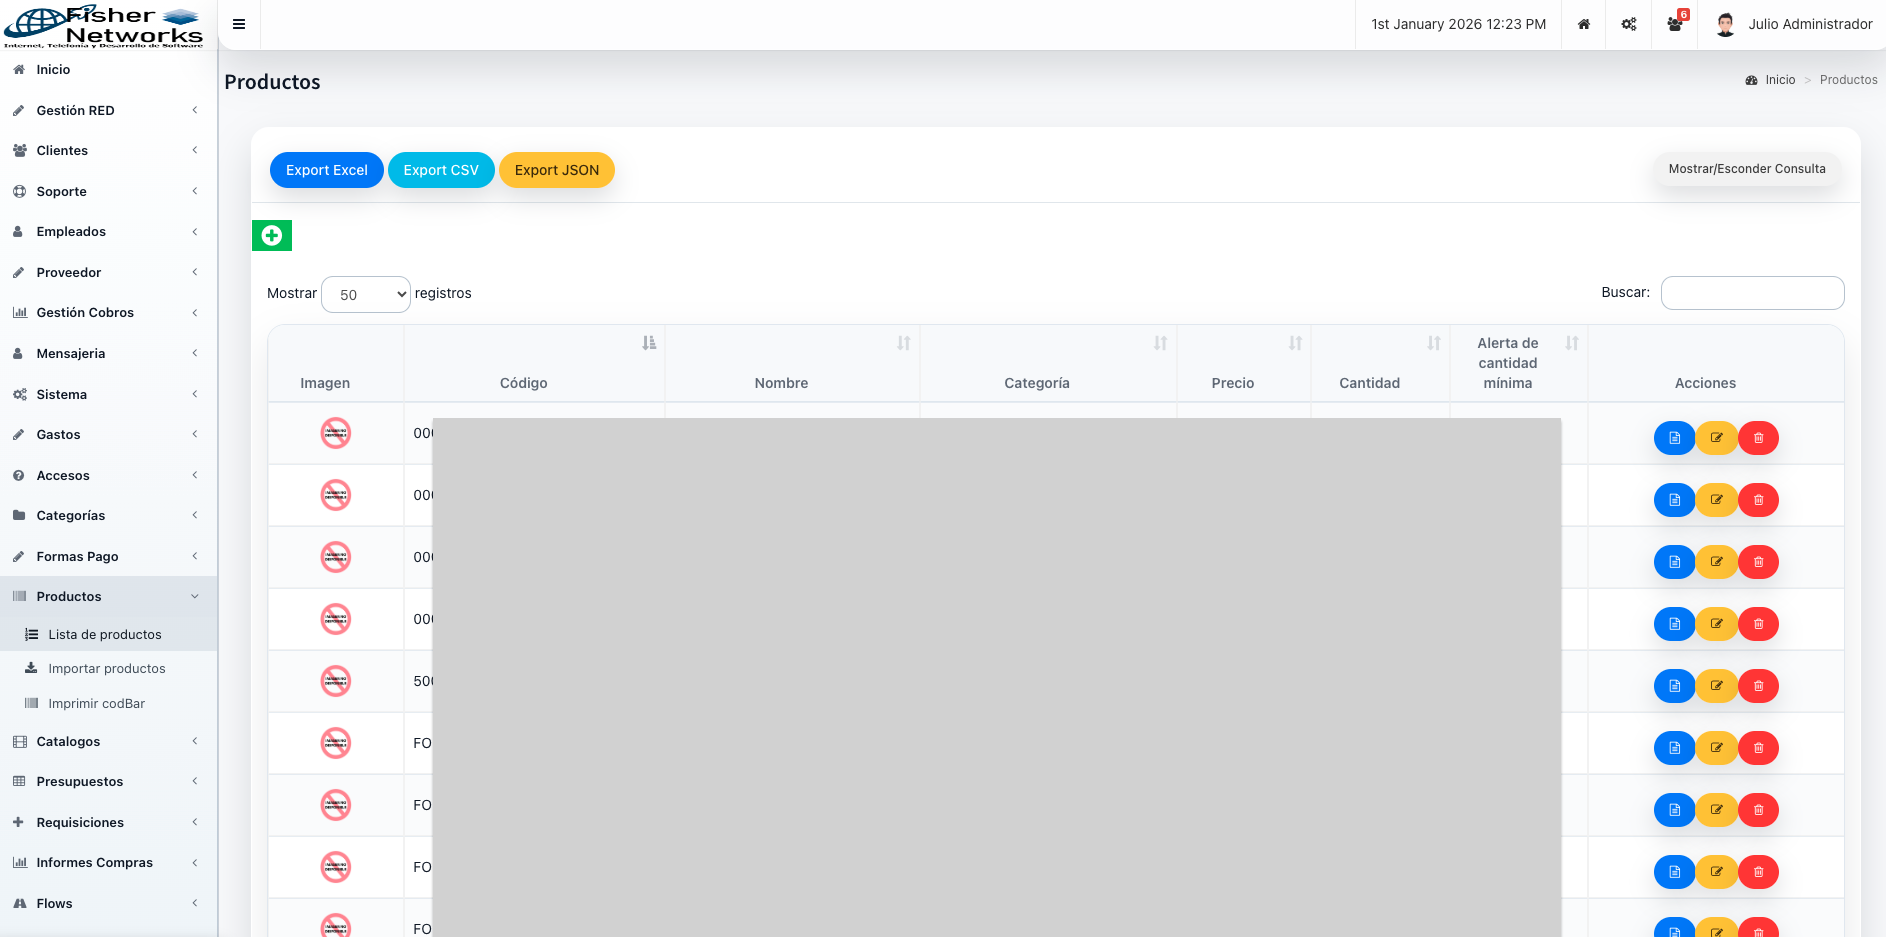This screenshot has width=1886, height=937.
Task: Open the home icon in top bar
Action: (x=1583, y=24)
